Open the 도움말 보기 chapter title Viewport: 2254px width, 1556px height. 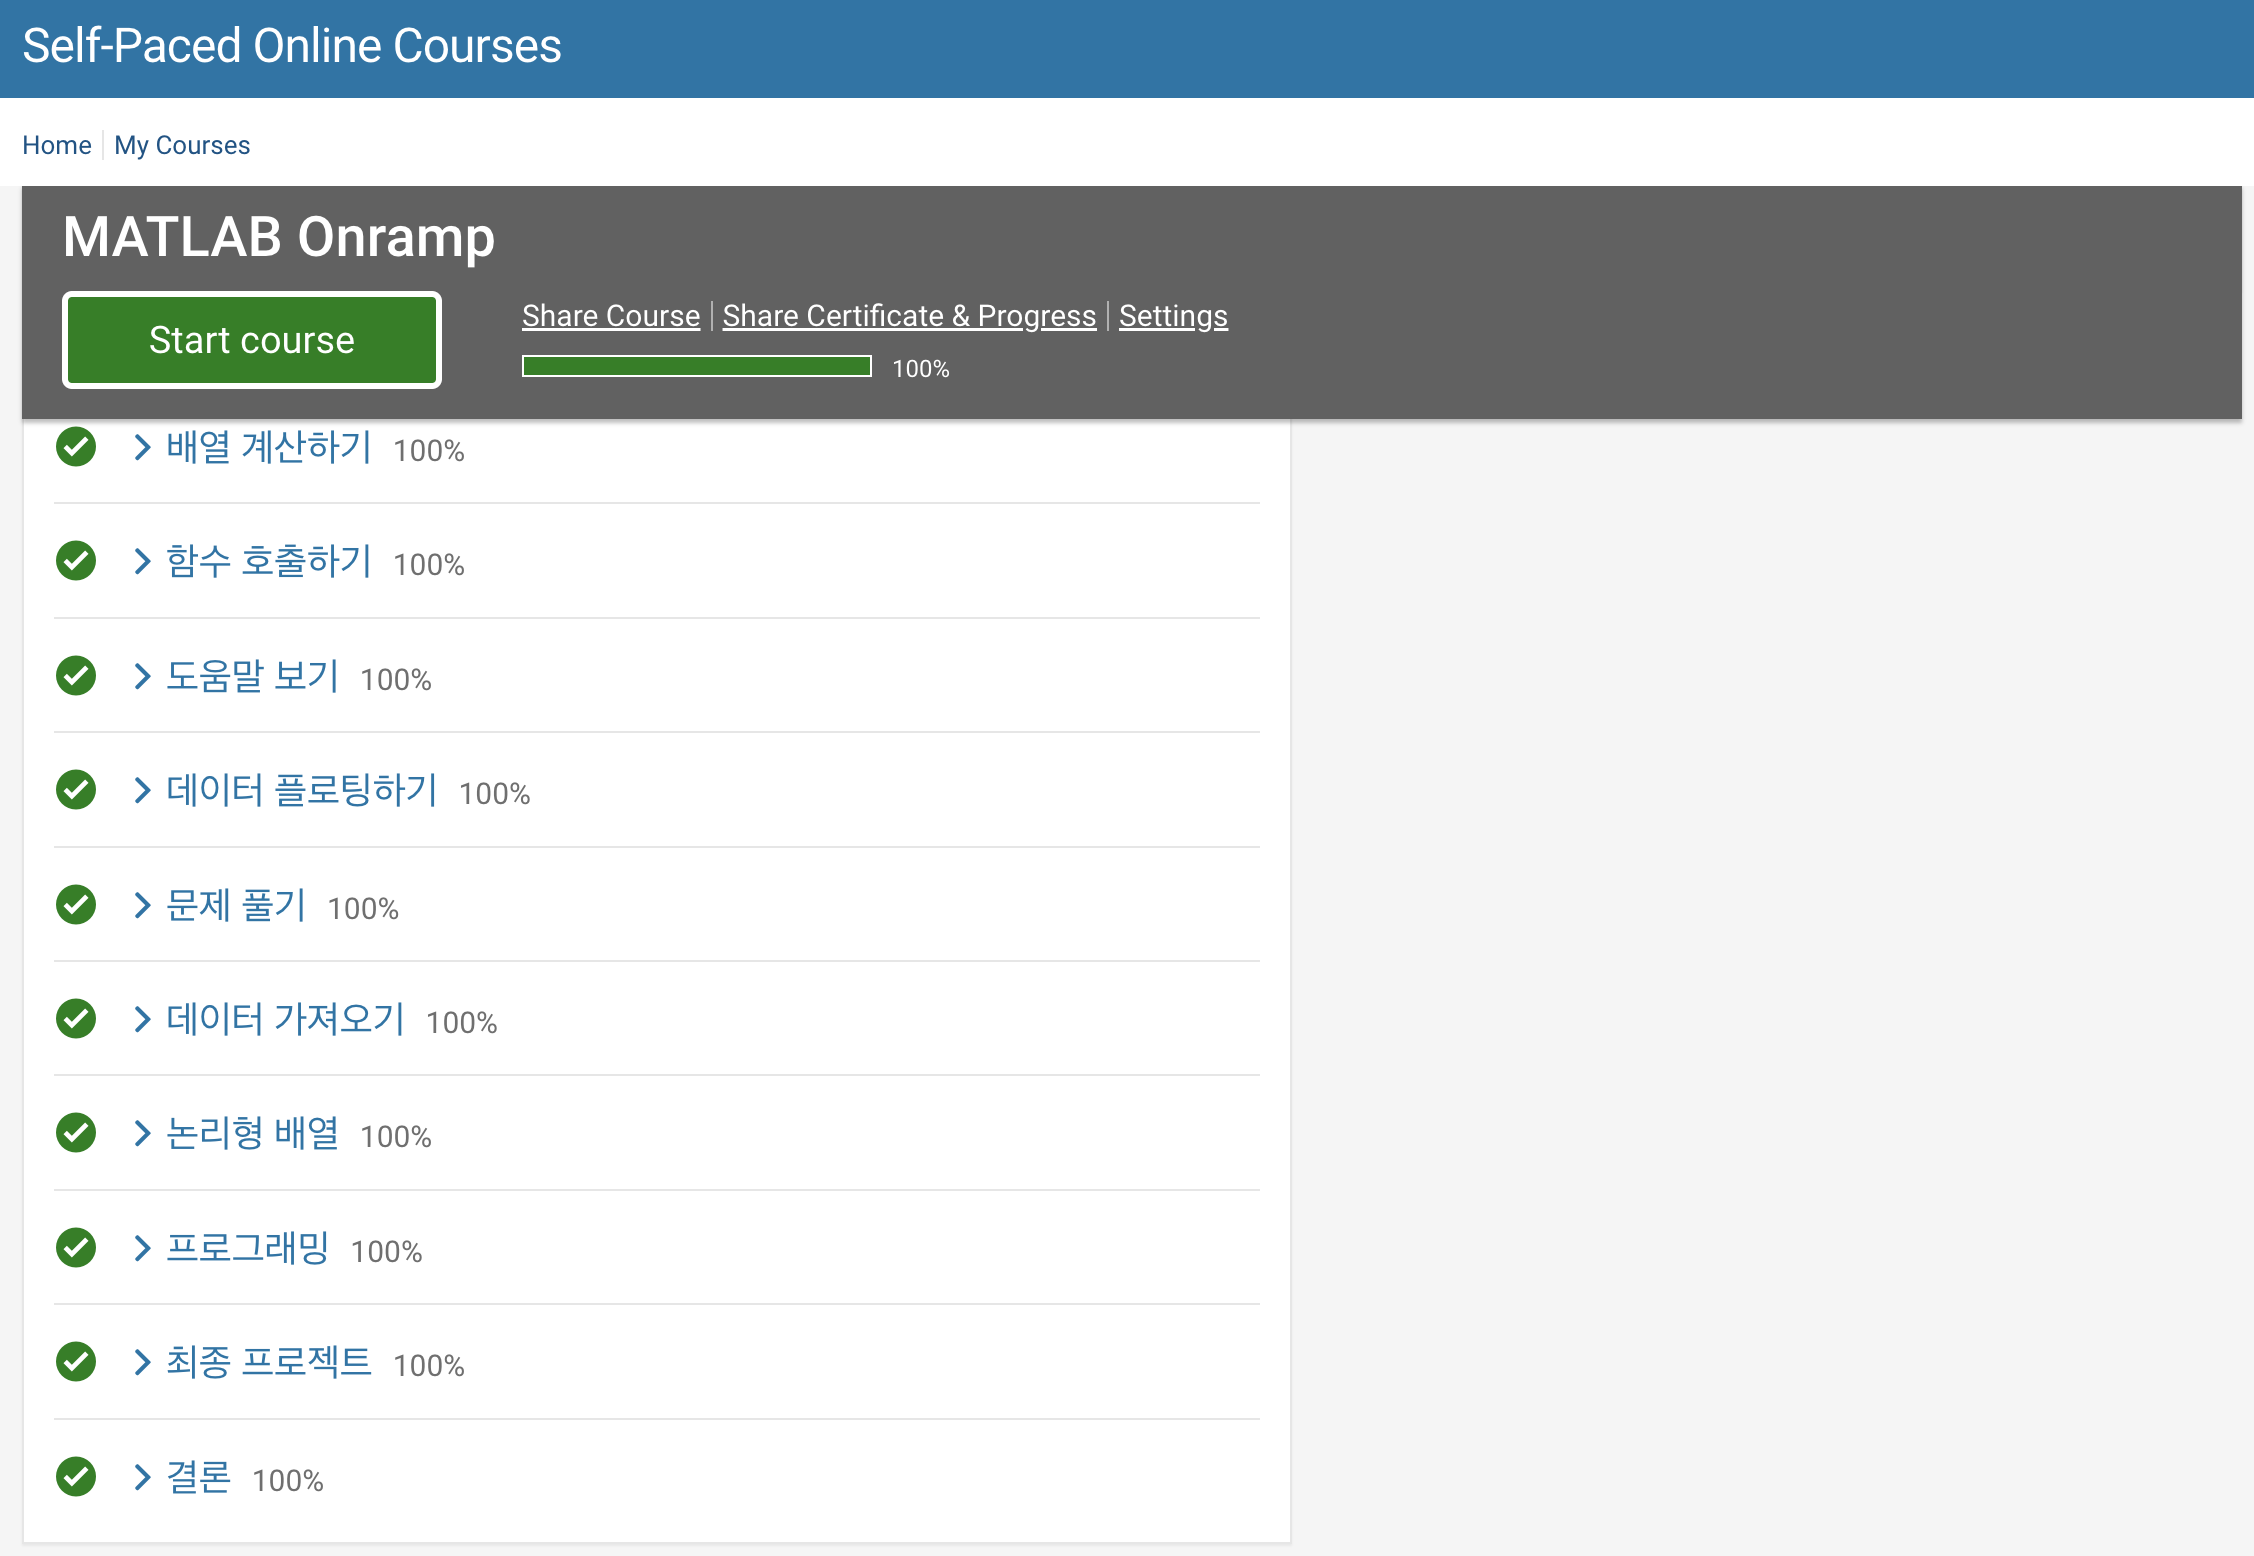pyautogui.click(x=253, y=676)
